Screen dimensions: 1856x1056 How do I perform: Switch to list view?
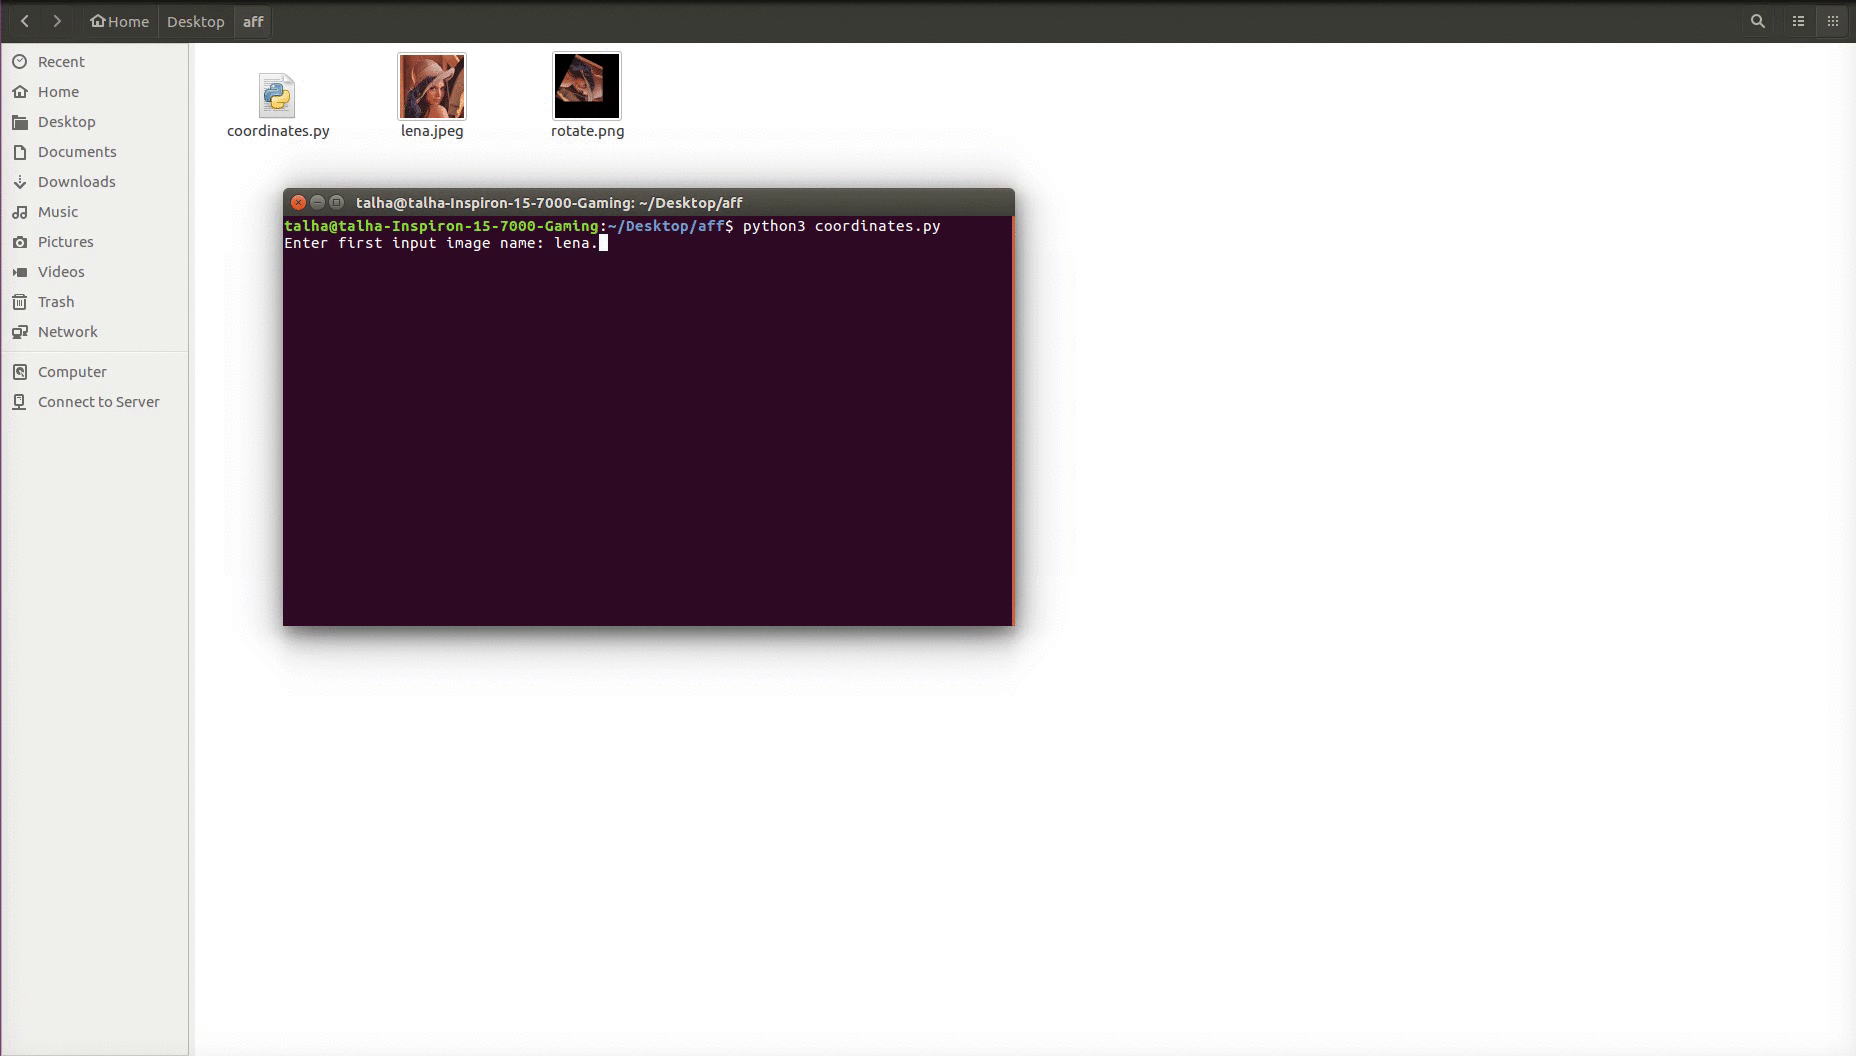1798,21
